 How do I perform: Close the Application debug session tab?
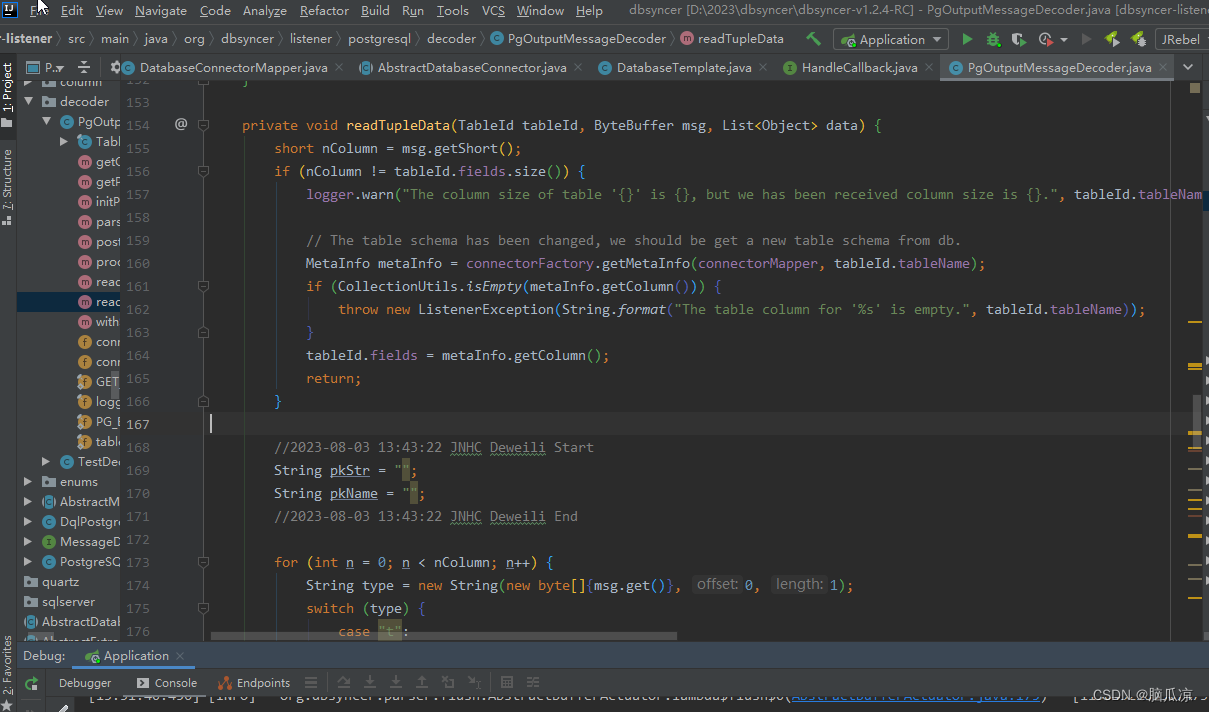[181, 657]
